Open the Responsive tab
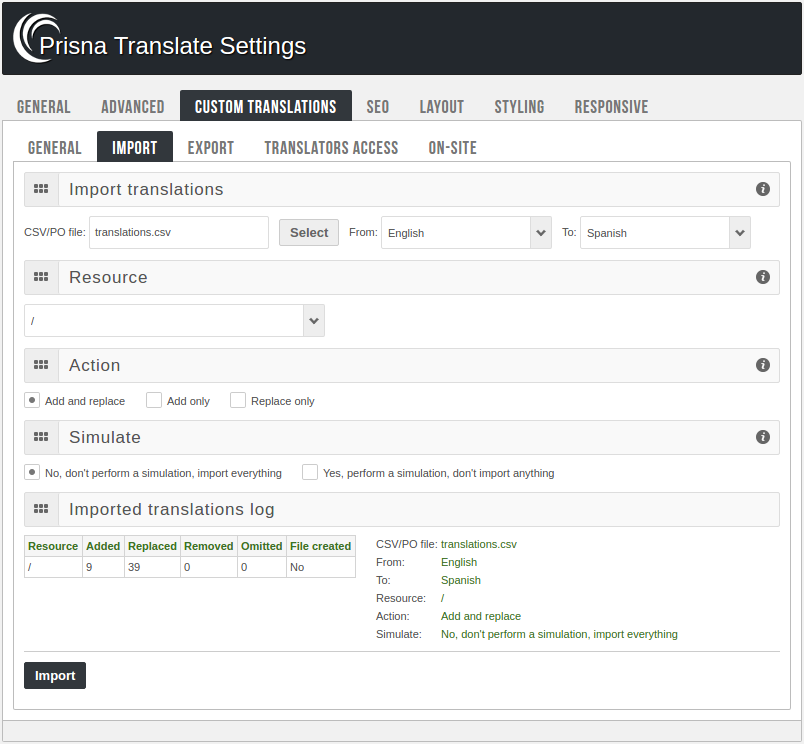This screenshot has width=804, height=744. pos(611,107)
